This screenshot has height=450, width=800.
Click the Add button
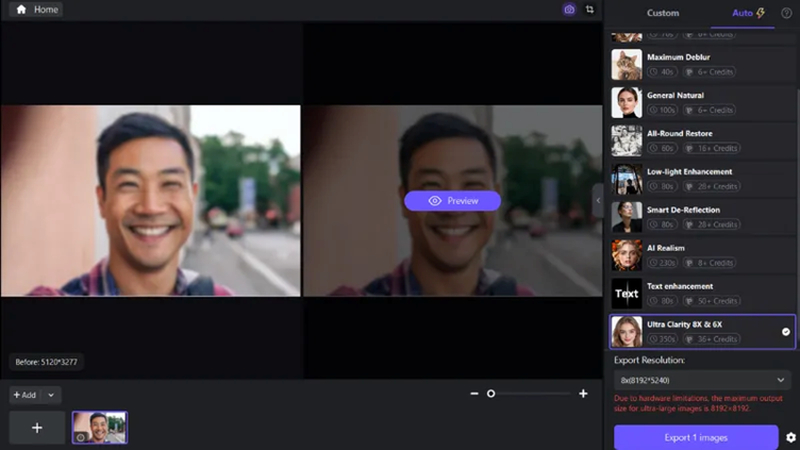tap(24, 395)
